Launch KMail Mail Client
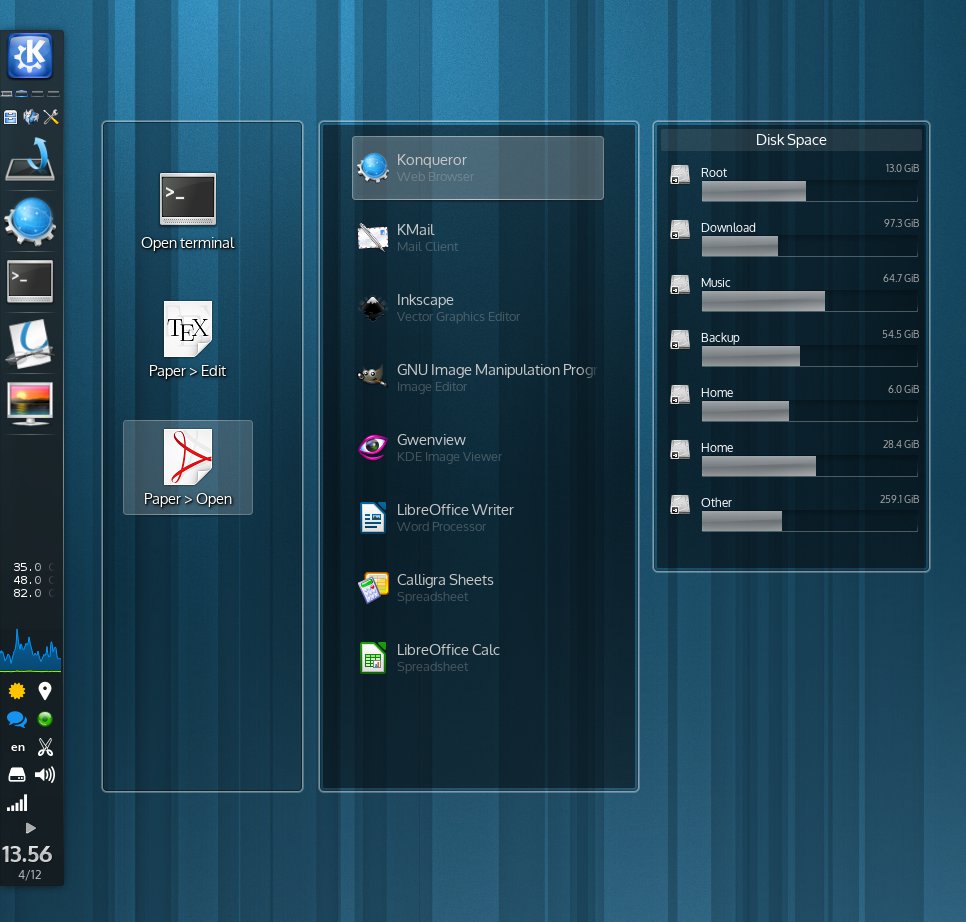 coord(477,238)
